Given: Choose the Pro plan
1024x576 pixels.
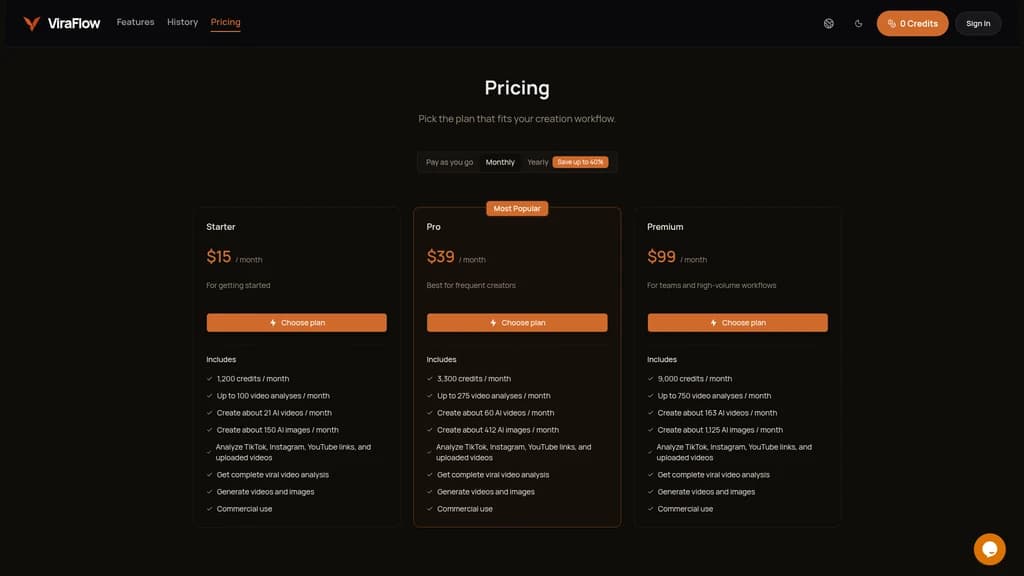Looking at the screenshot, I should (x=517, y=323).
